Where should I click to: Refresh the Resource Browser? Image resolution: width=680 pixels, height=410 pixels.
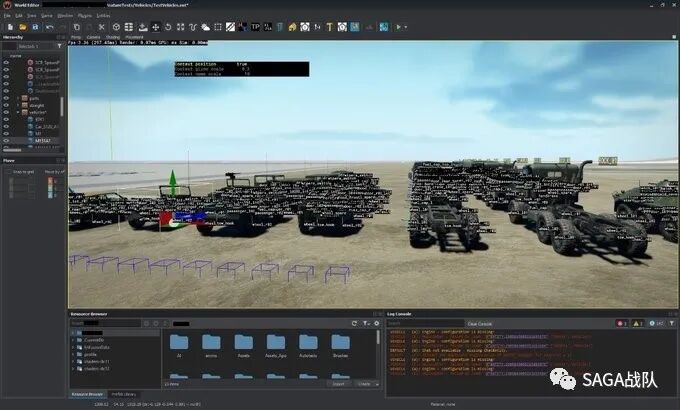coord(354,324)
